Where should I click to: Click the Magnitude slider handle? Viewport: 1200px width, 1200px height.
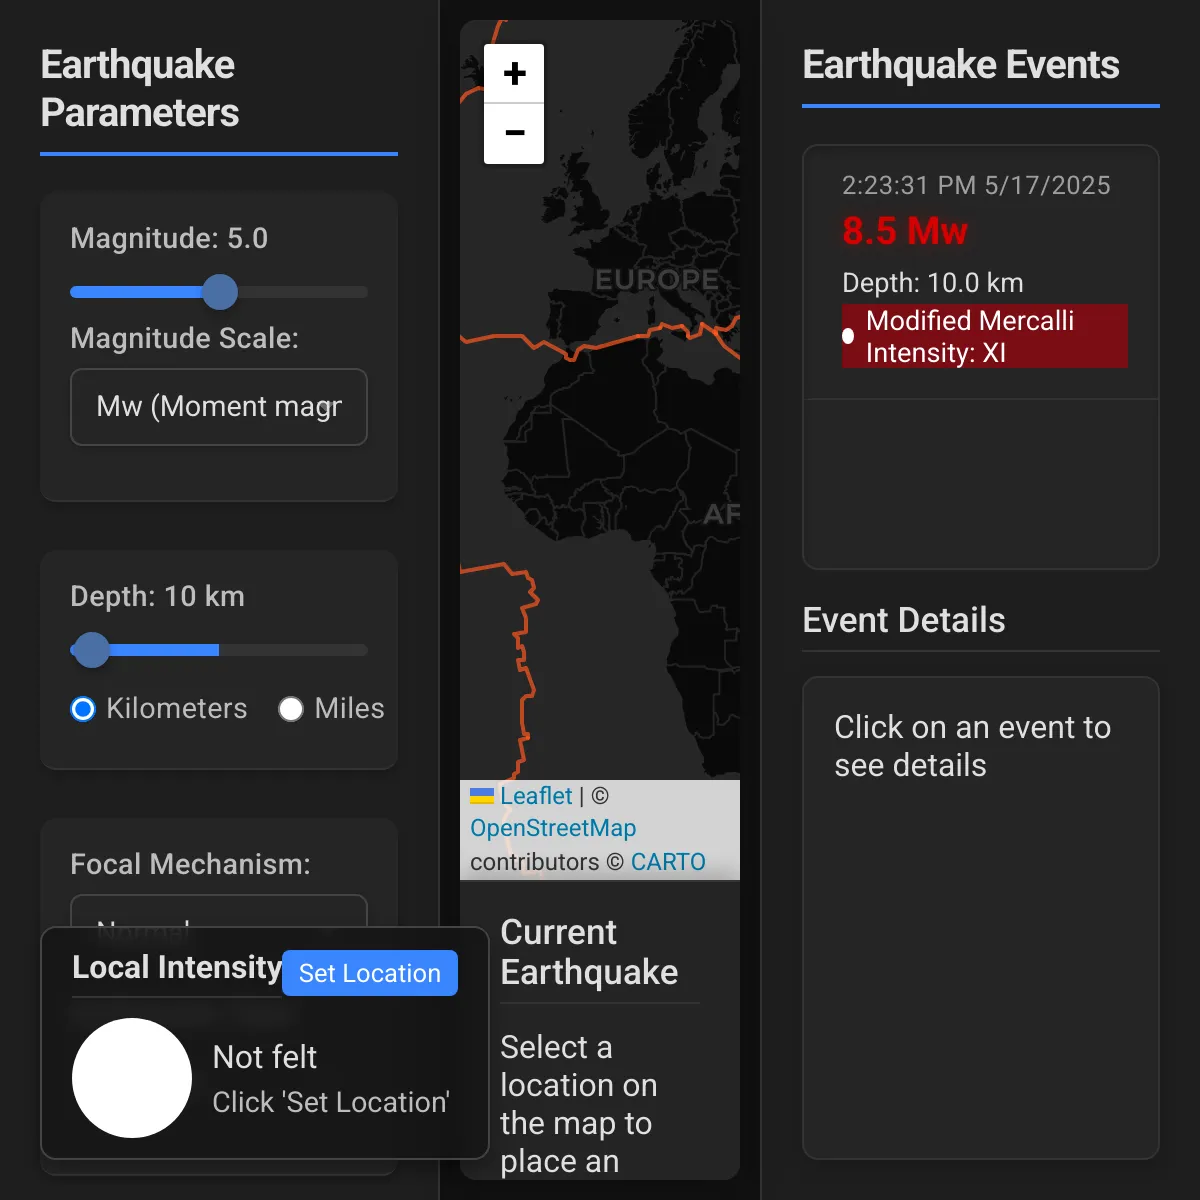pos(220,292)
